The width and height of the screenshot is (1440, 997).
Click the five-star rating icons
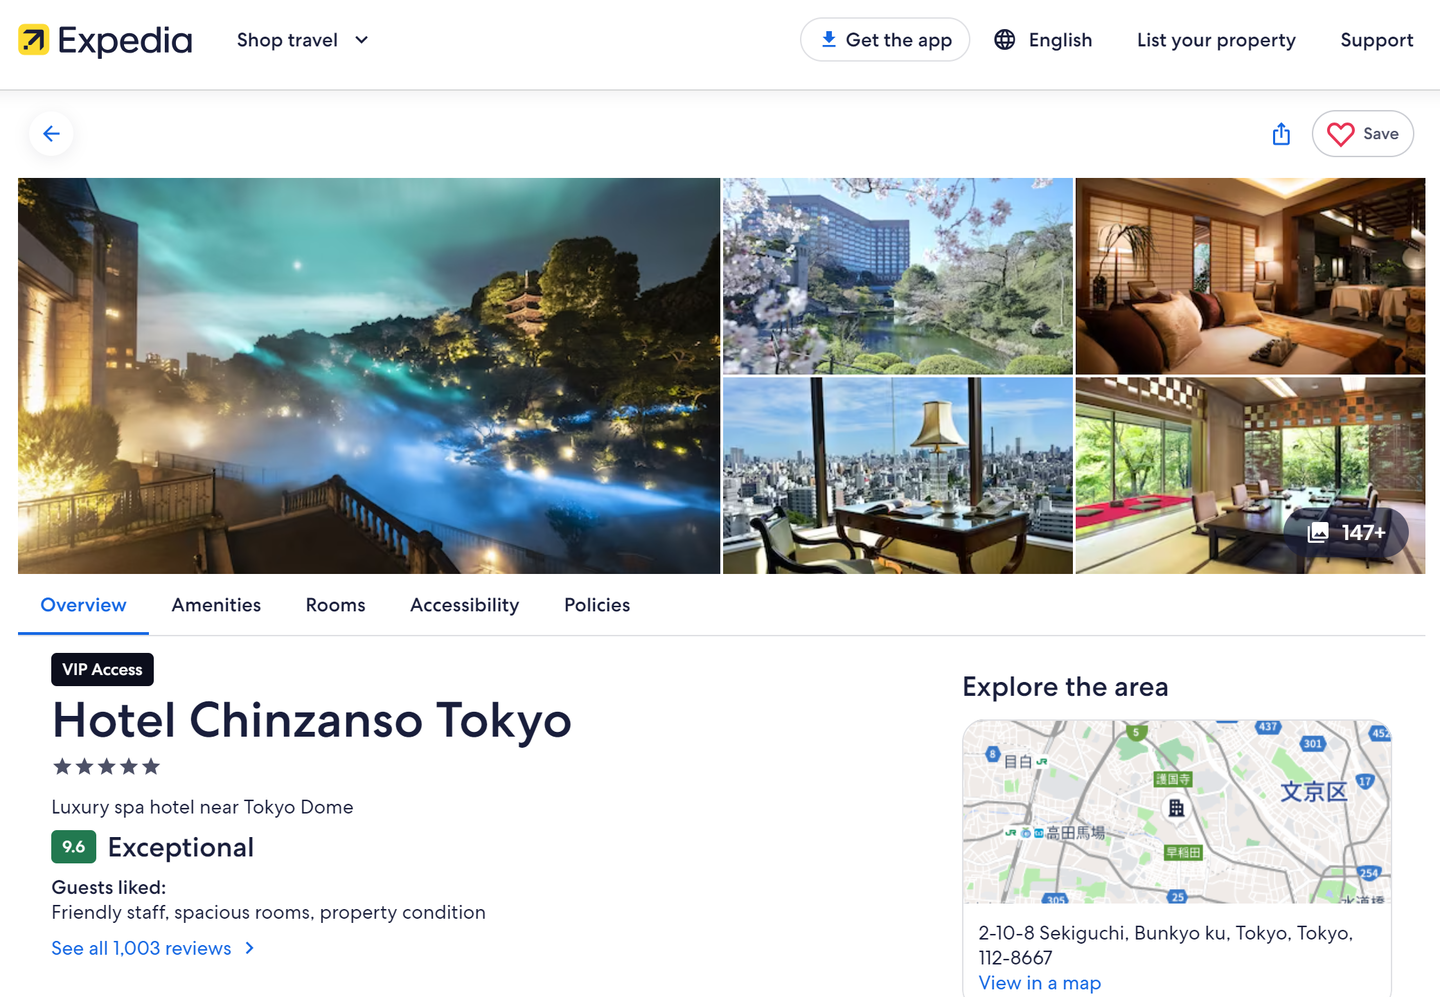(x=106, y=767)
